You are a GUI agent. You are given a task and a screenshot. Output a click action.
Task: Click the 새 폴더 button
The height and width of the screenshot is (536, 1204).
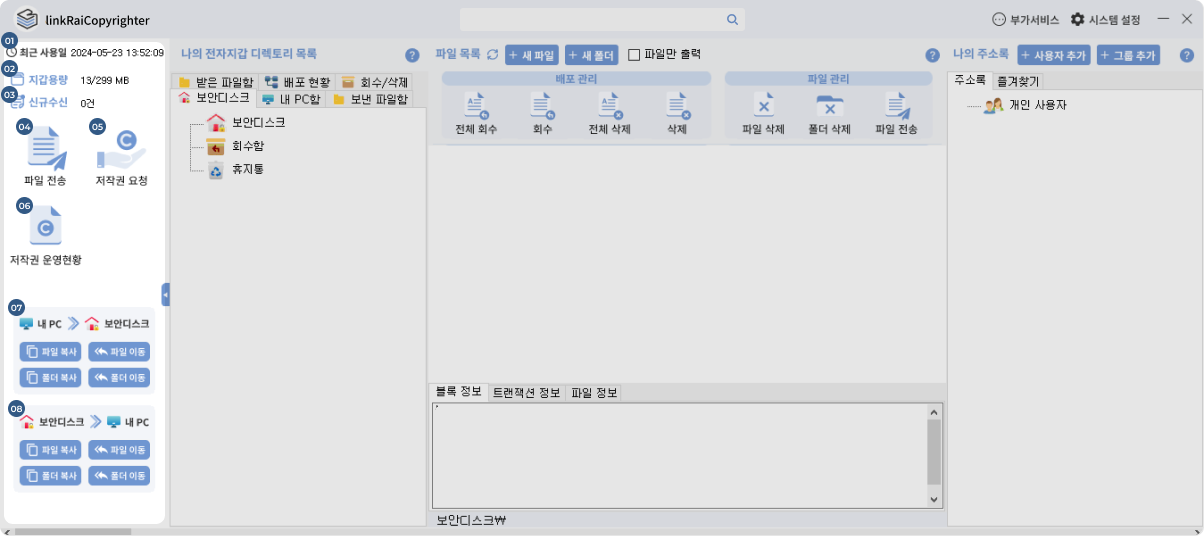(592, 55)
